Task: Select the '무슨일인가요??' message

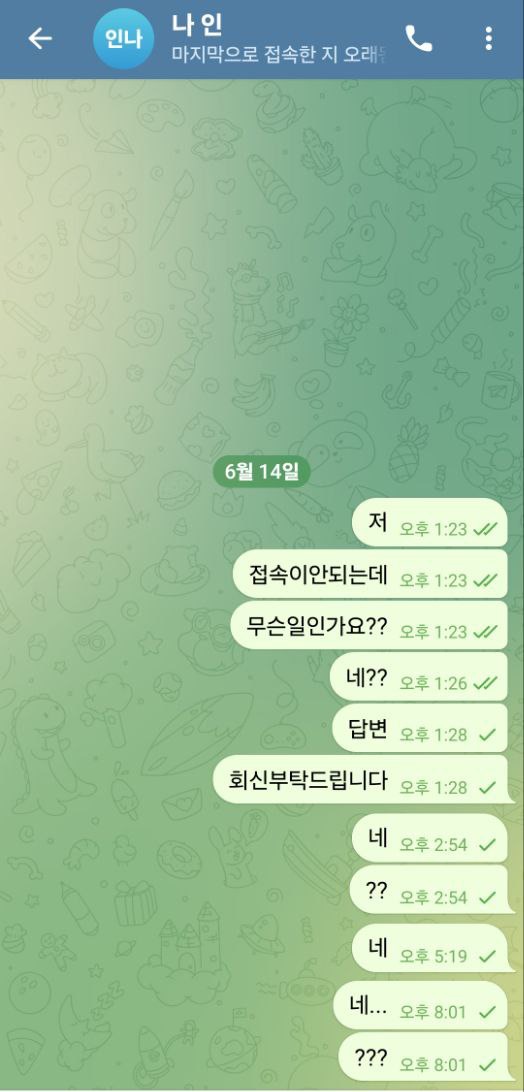Action: pyautogui.click(x=369, y=625)
